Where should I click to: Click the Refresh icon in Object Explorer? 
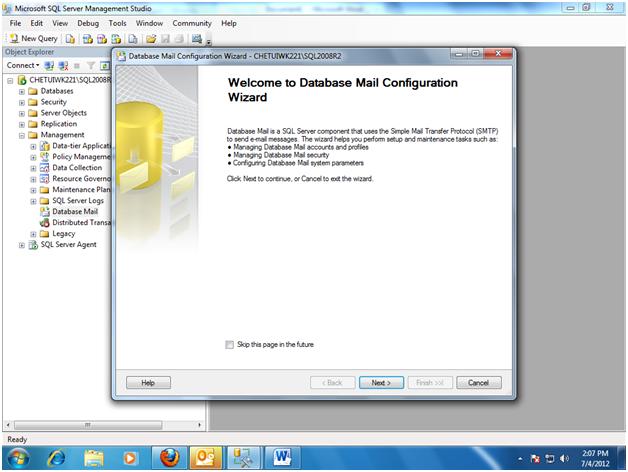pos(105,66)
